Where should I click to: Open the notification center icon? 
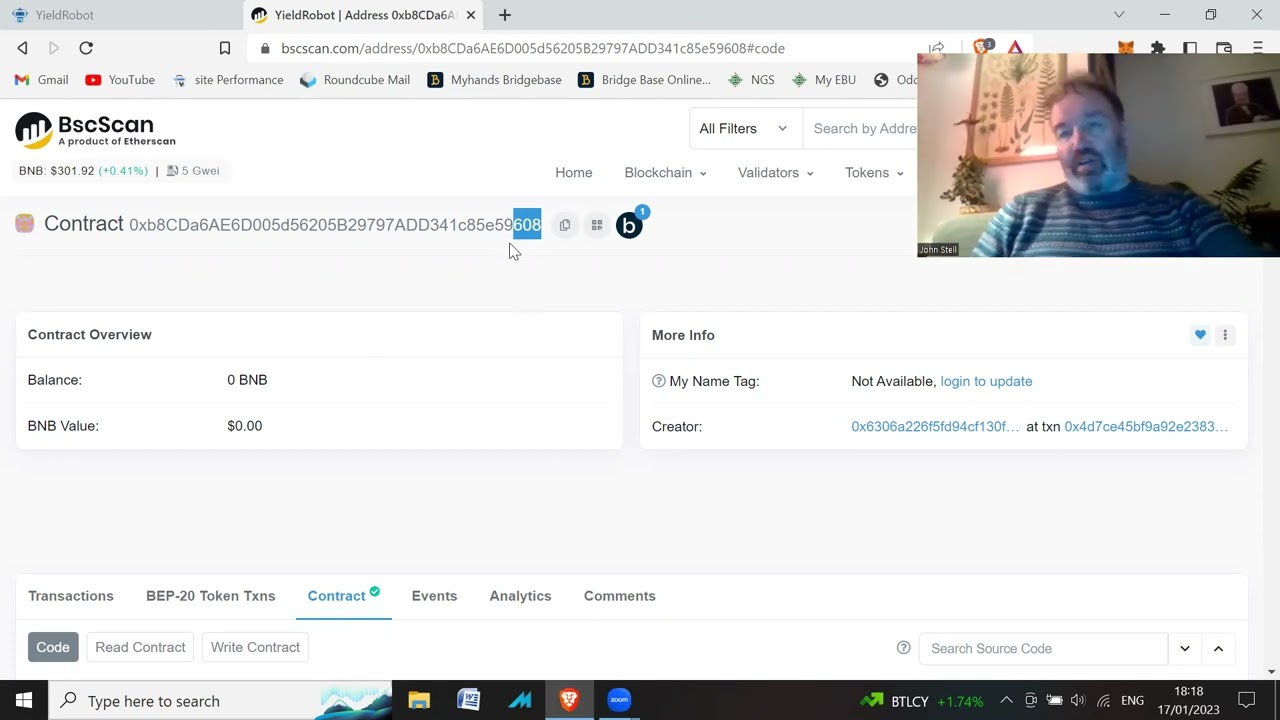[x=1247, y=701]
